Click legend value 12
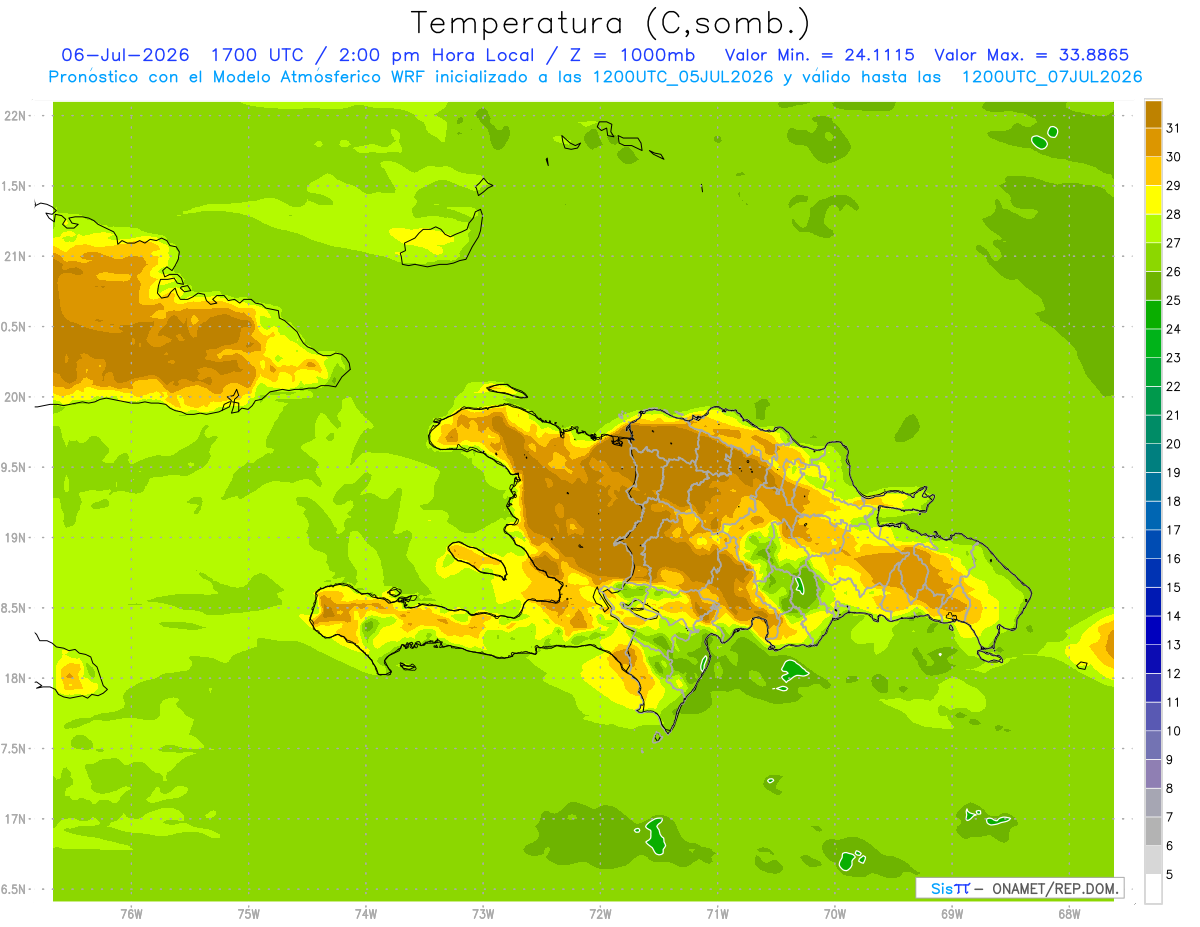The image size is (1200, 927). pos(1173,673)
